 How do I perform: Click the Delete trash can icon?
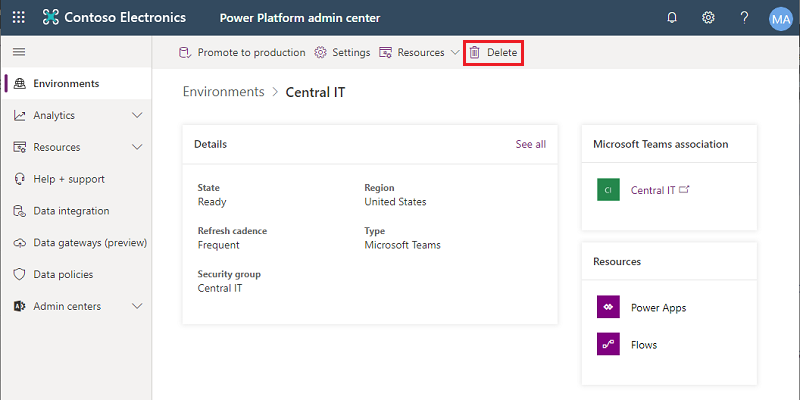(x=474, y=53)
